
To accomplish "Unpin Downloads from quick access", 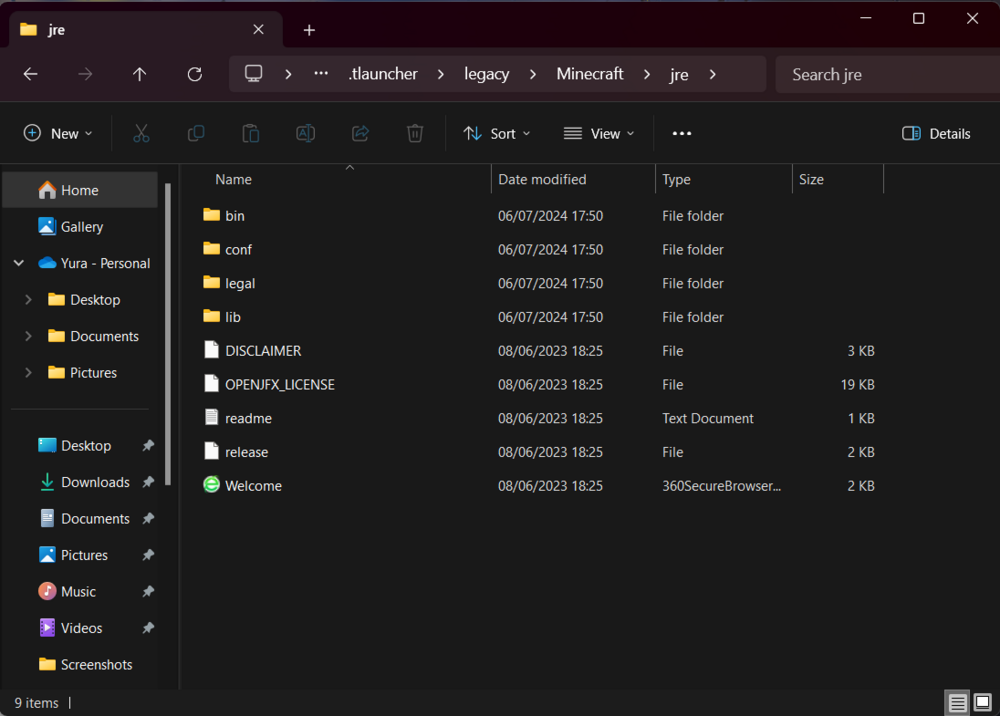I will pos(148,482).
